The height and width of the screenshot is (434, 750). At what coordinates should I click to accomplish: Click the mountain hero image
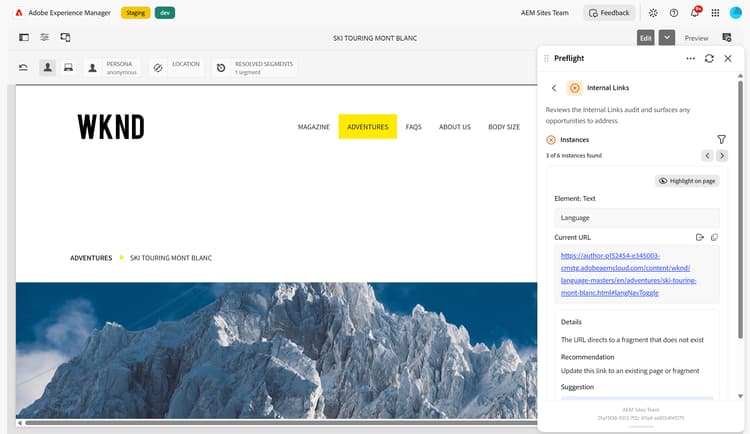tap(276, 350)
